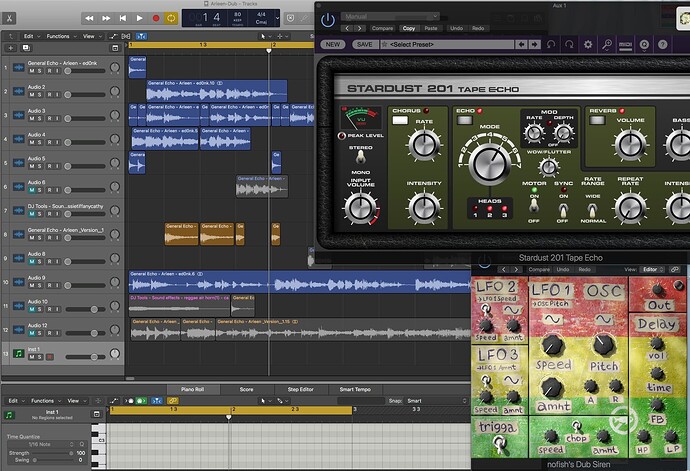Toggle the Stardust plugin power bypass button

pyautogui.click(x=328, y=20)
